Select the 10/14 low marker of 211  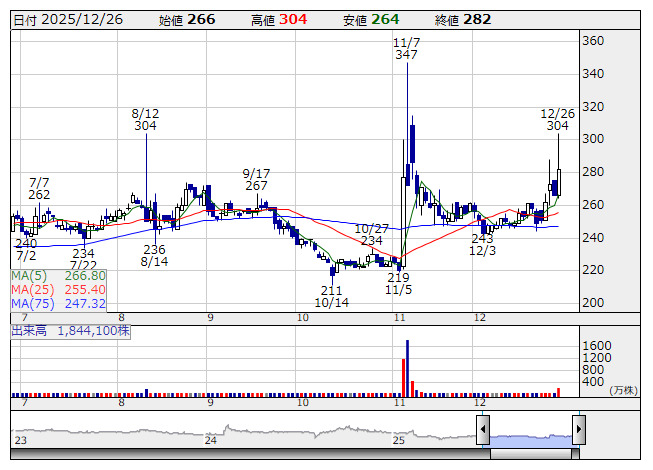(x=331, y=296)
